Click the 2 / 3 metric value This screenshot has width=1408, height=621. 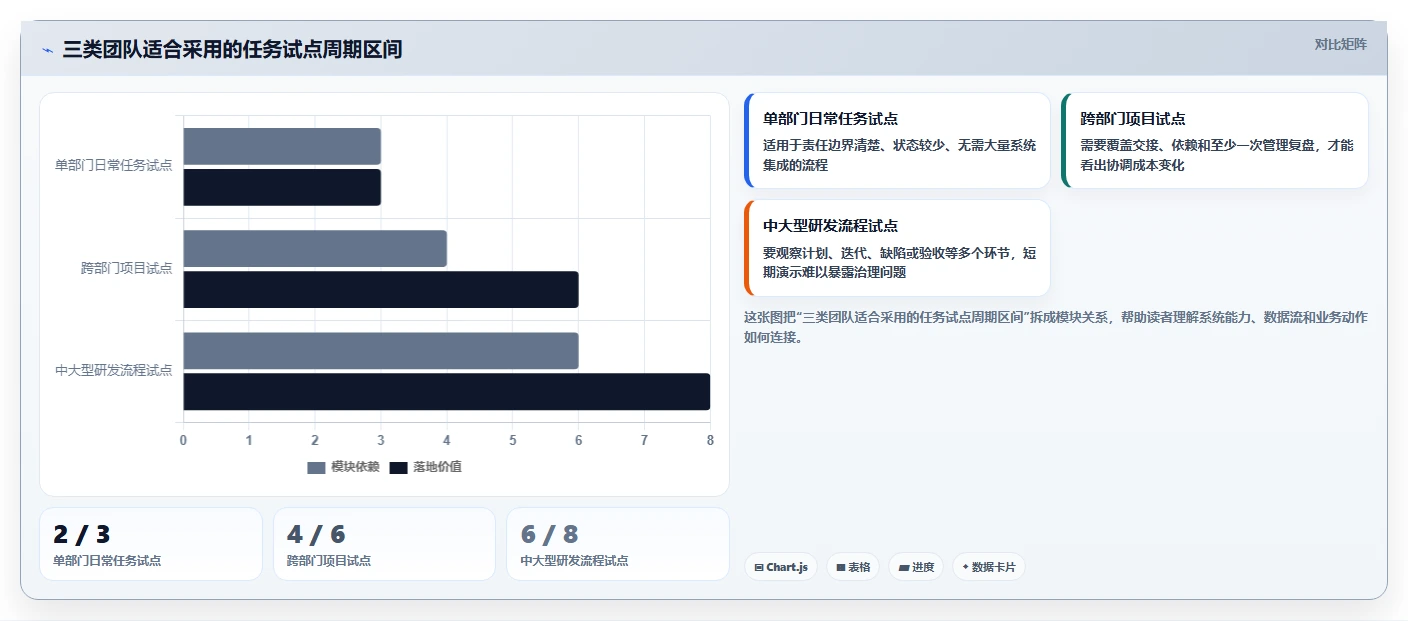82,535
